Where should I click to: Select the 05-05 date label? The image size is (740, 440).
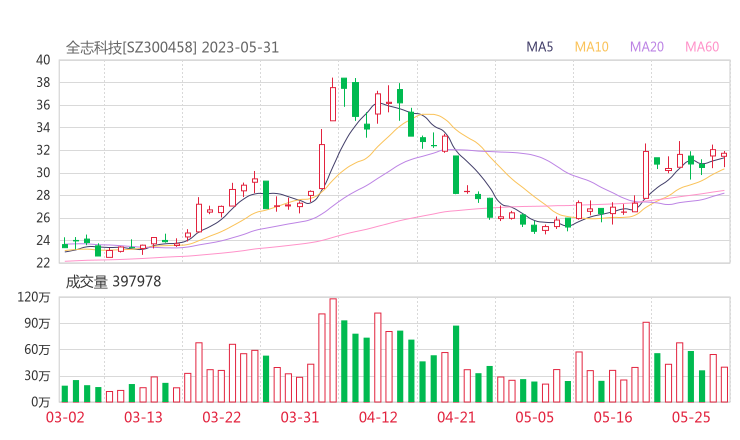pos(535,417)
